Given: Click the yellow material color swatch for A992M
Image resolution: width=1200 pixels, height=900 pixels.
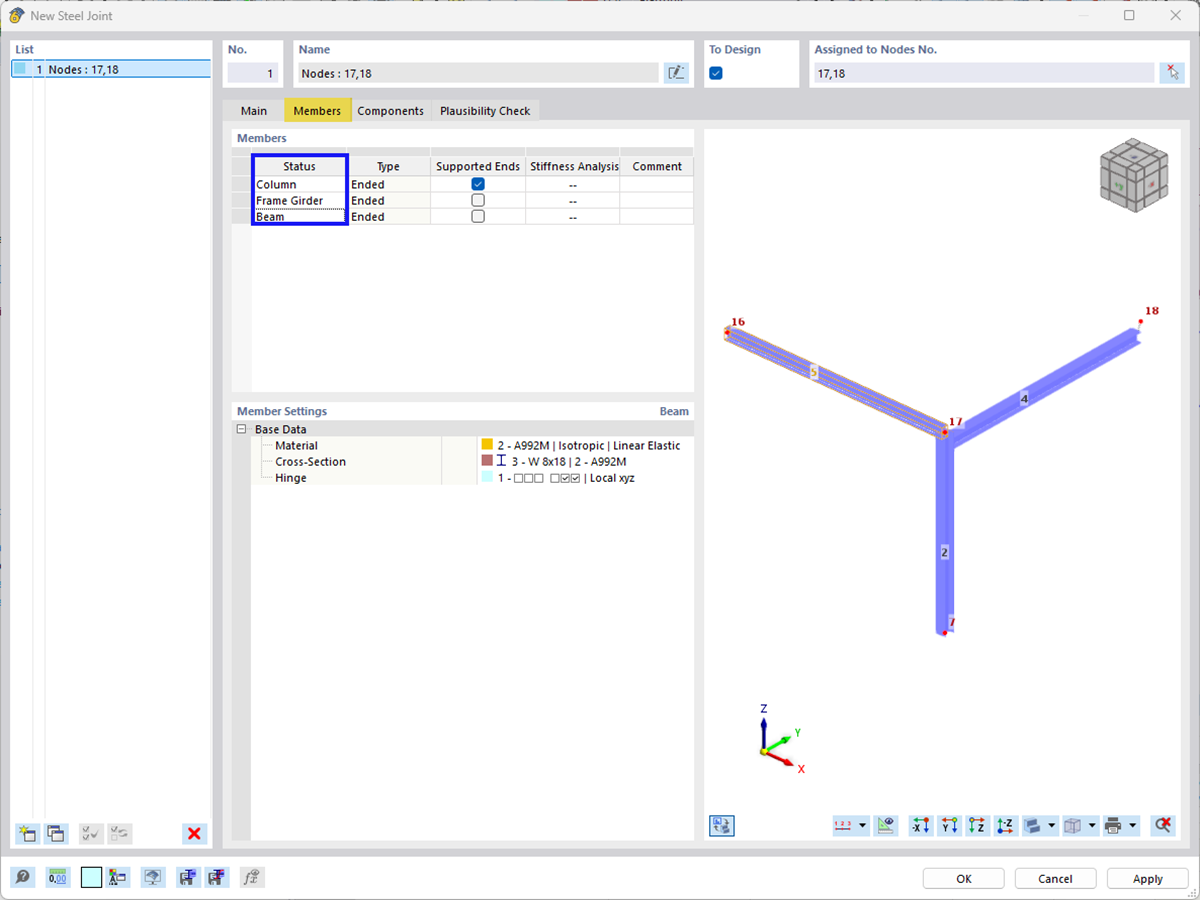Looking at the screenshot, I should point(487,445).
